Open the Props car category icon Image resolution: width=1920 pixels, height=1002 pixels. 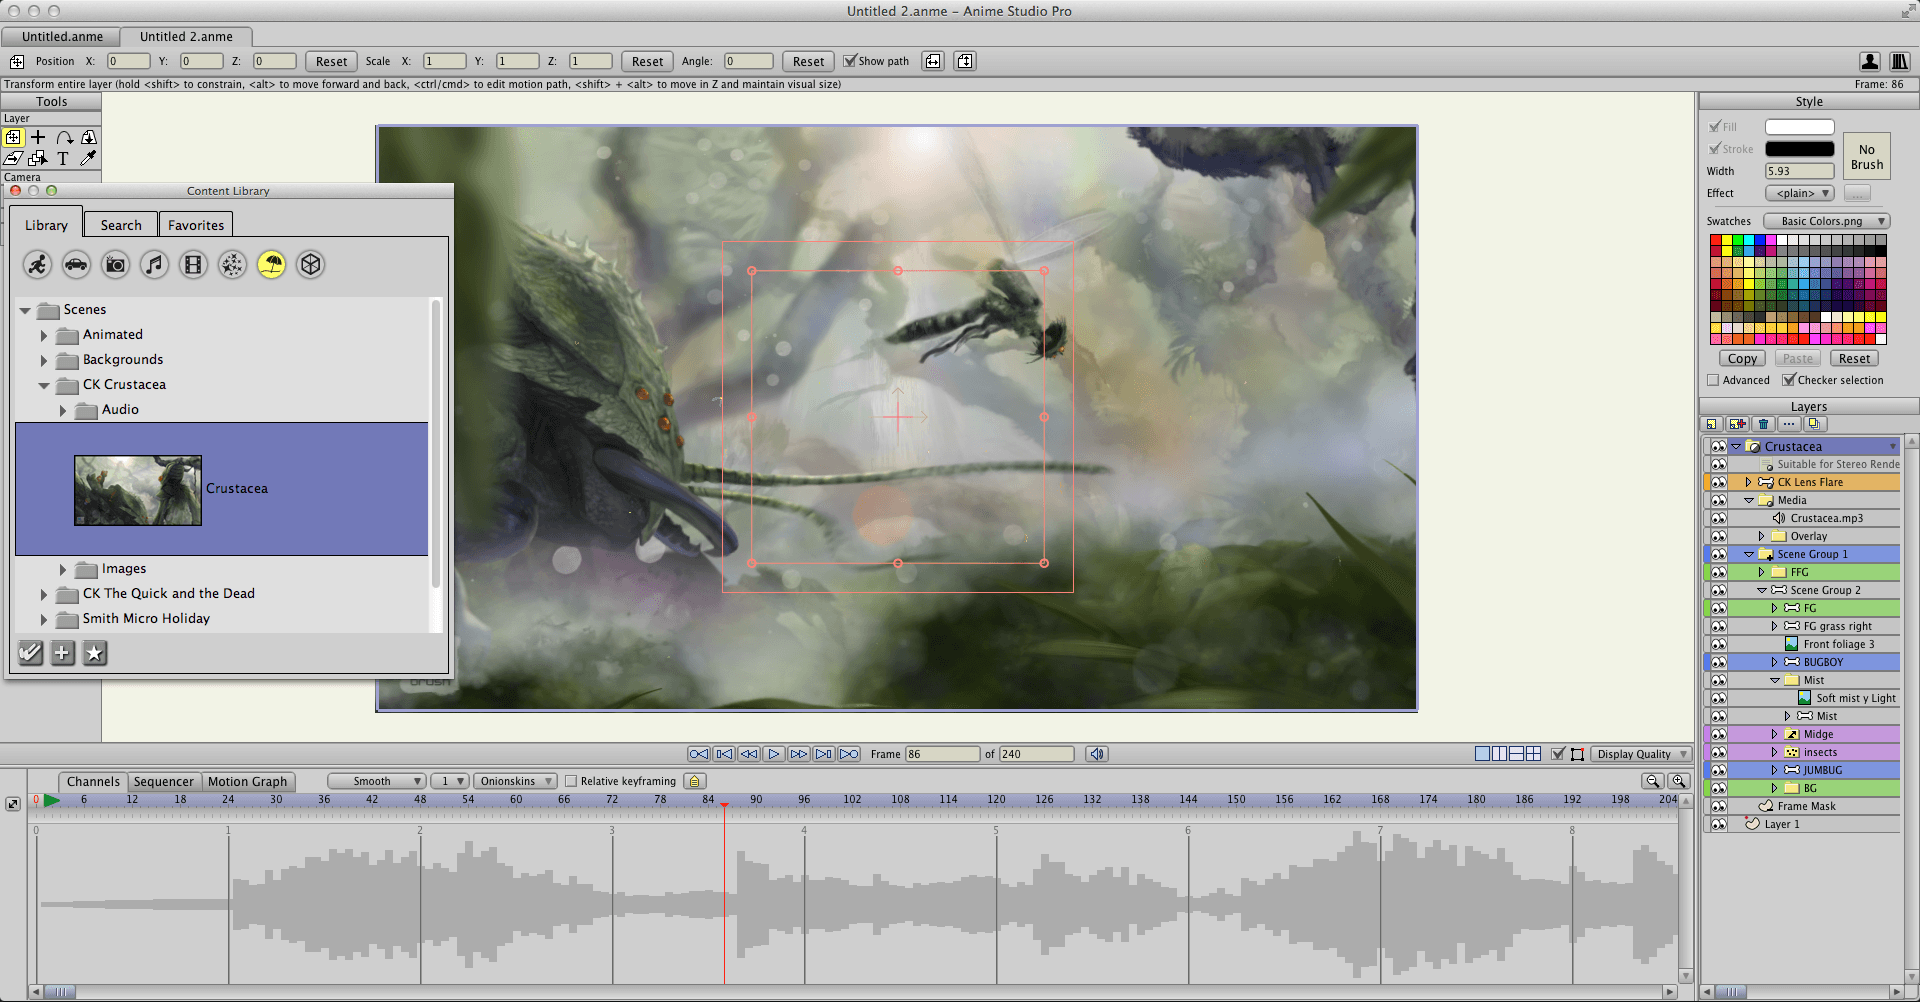point(77,264)
